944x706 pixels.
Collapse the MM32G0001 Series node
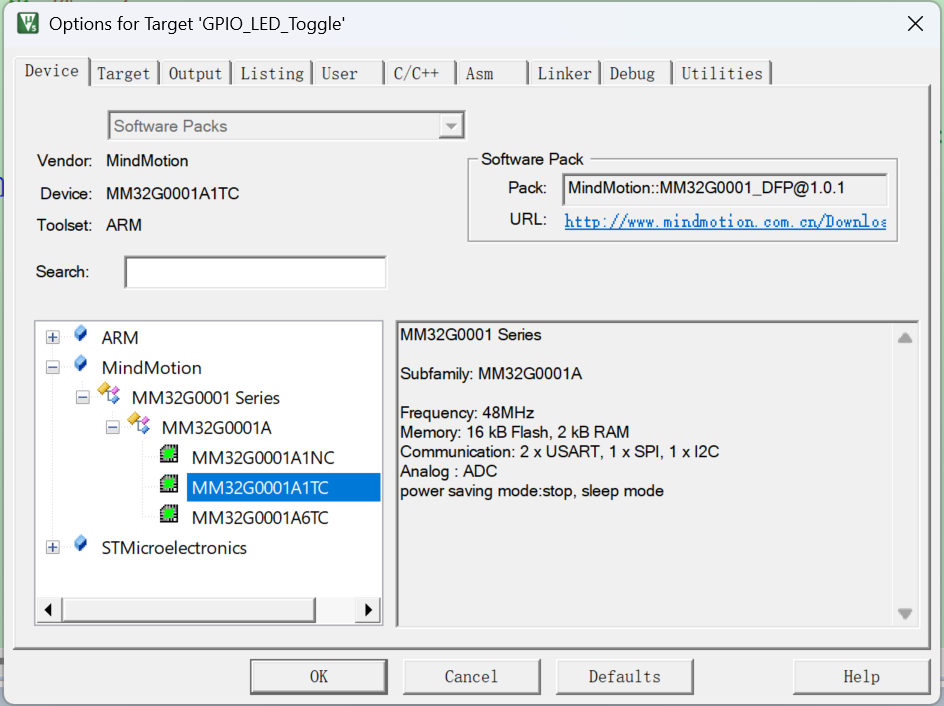click(x=83, y=398)
